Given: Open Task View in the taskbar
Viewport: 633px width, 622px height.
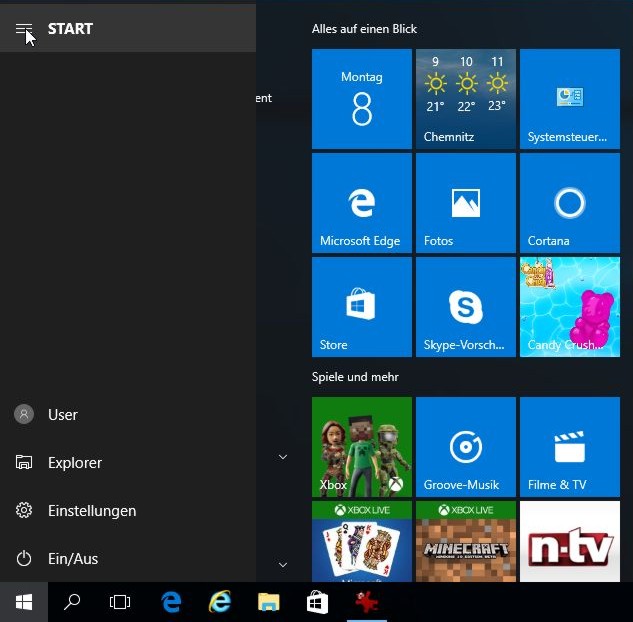Looking at the screenshot, I should [120, 602].
